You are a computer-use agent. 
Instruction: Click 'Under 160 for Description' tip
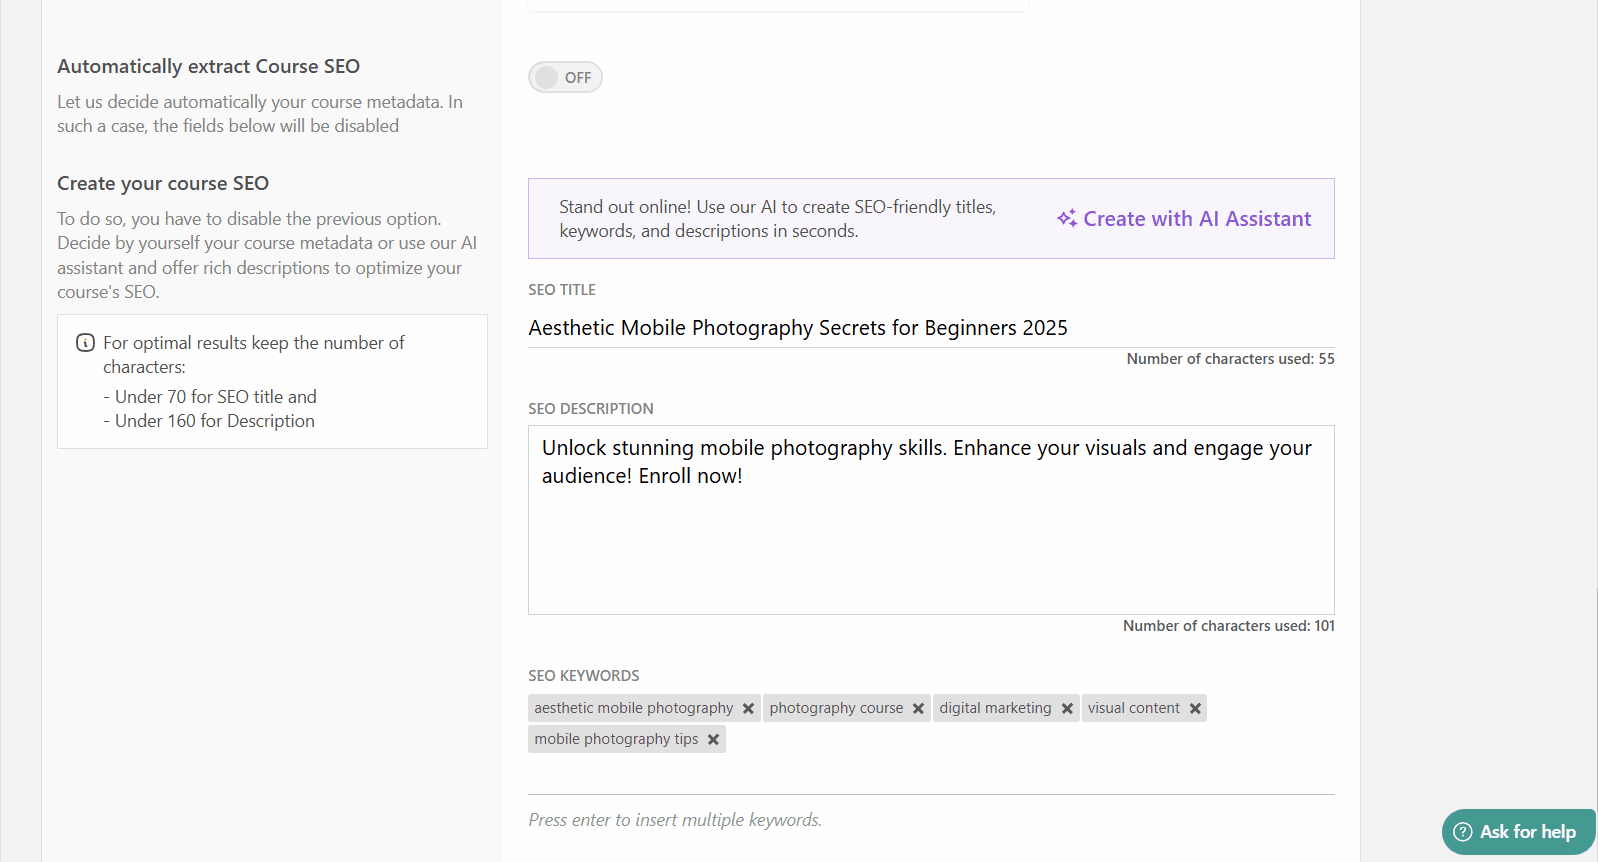pos(209,421)
